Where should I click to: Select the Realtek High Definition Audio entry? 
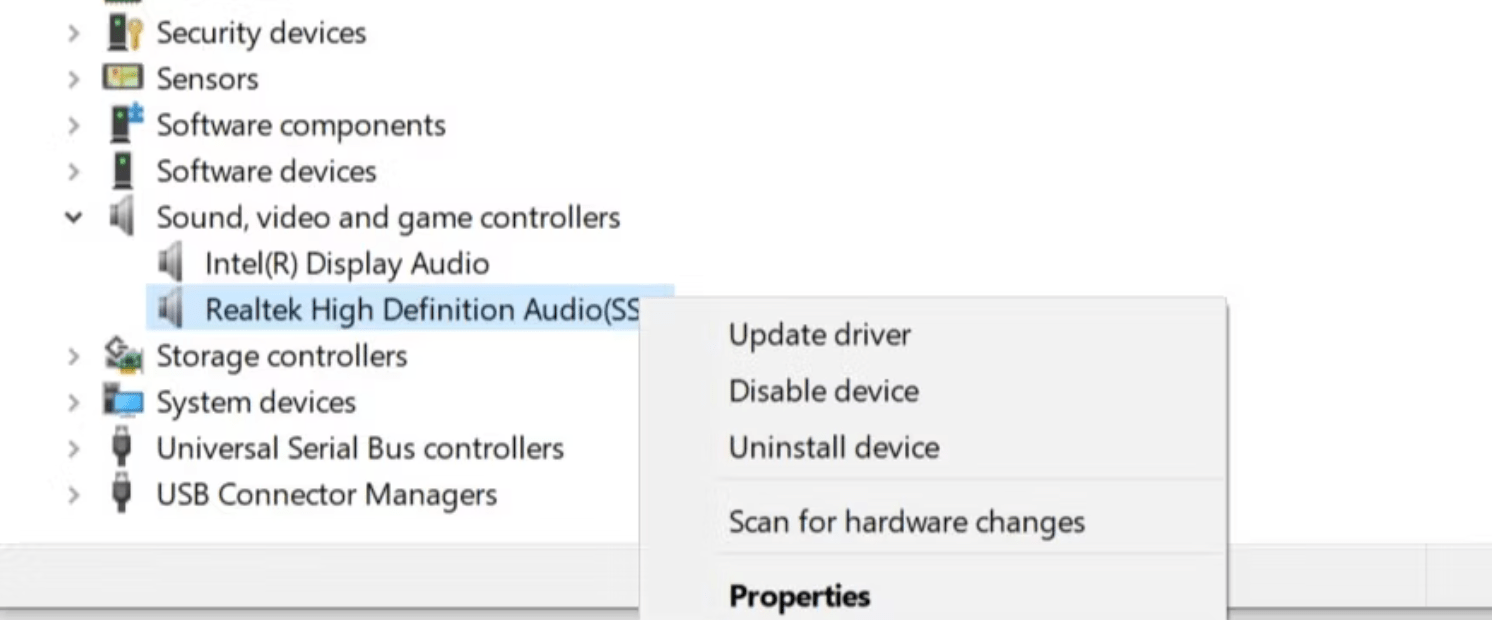click(420, 309)
